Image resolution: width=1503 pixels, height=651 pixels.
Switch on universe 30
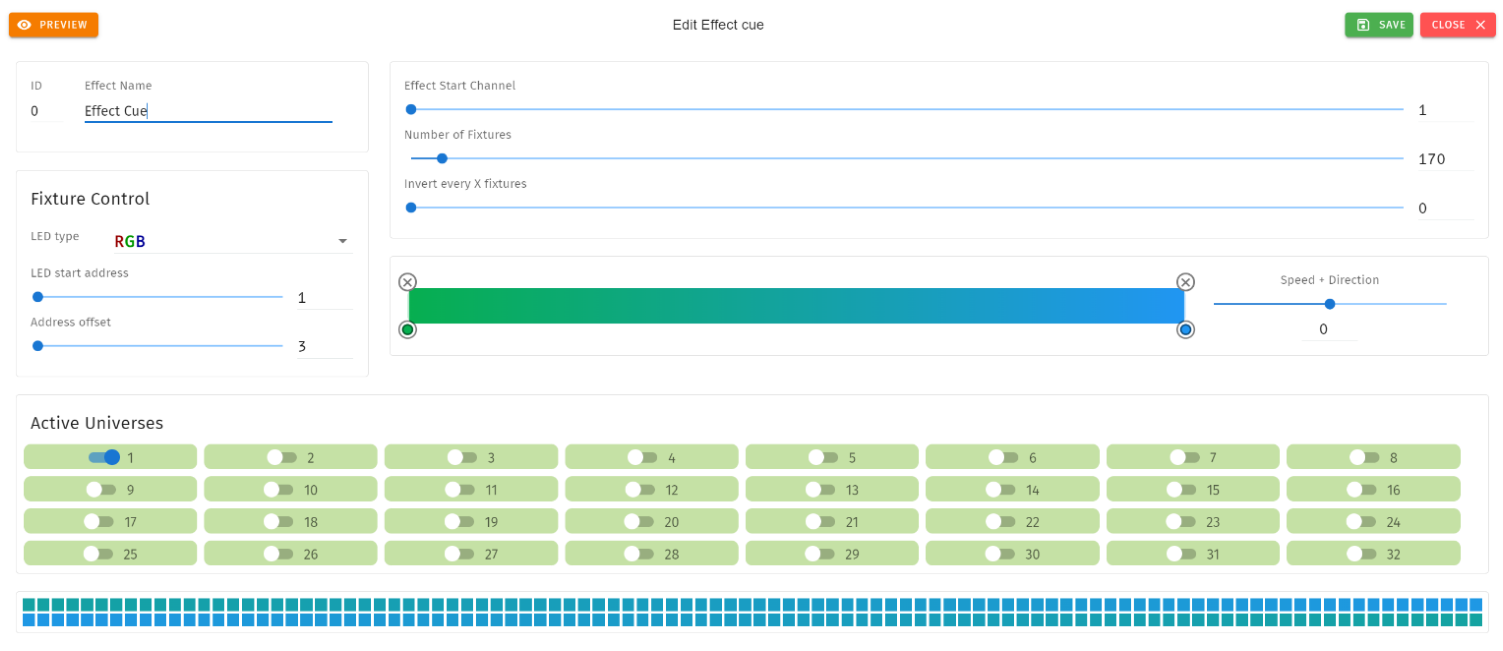click(x=1001, y=554)
